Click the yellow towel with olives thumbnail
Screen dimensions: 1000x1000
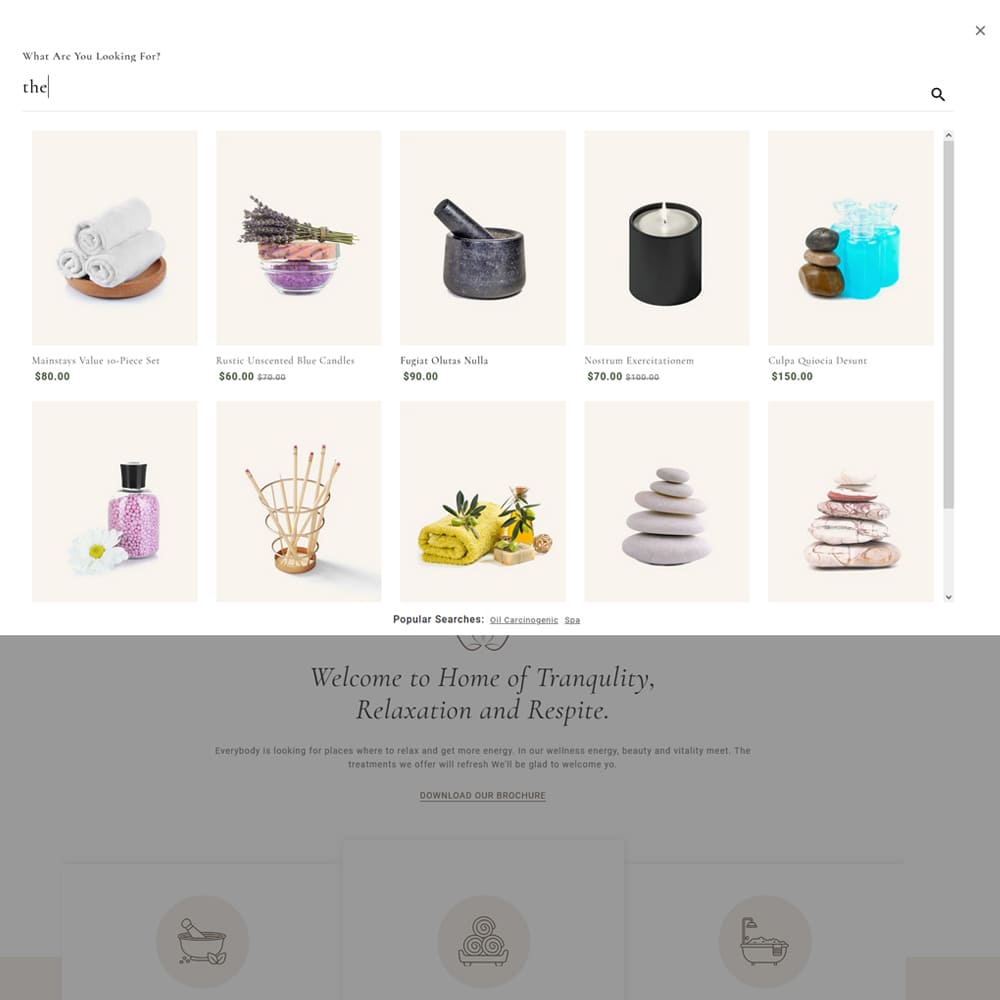[483, 501]
